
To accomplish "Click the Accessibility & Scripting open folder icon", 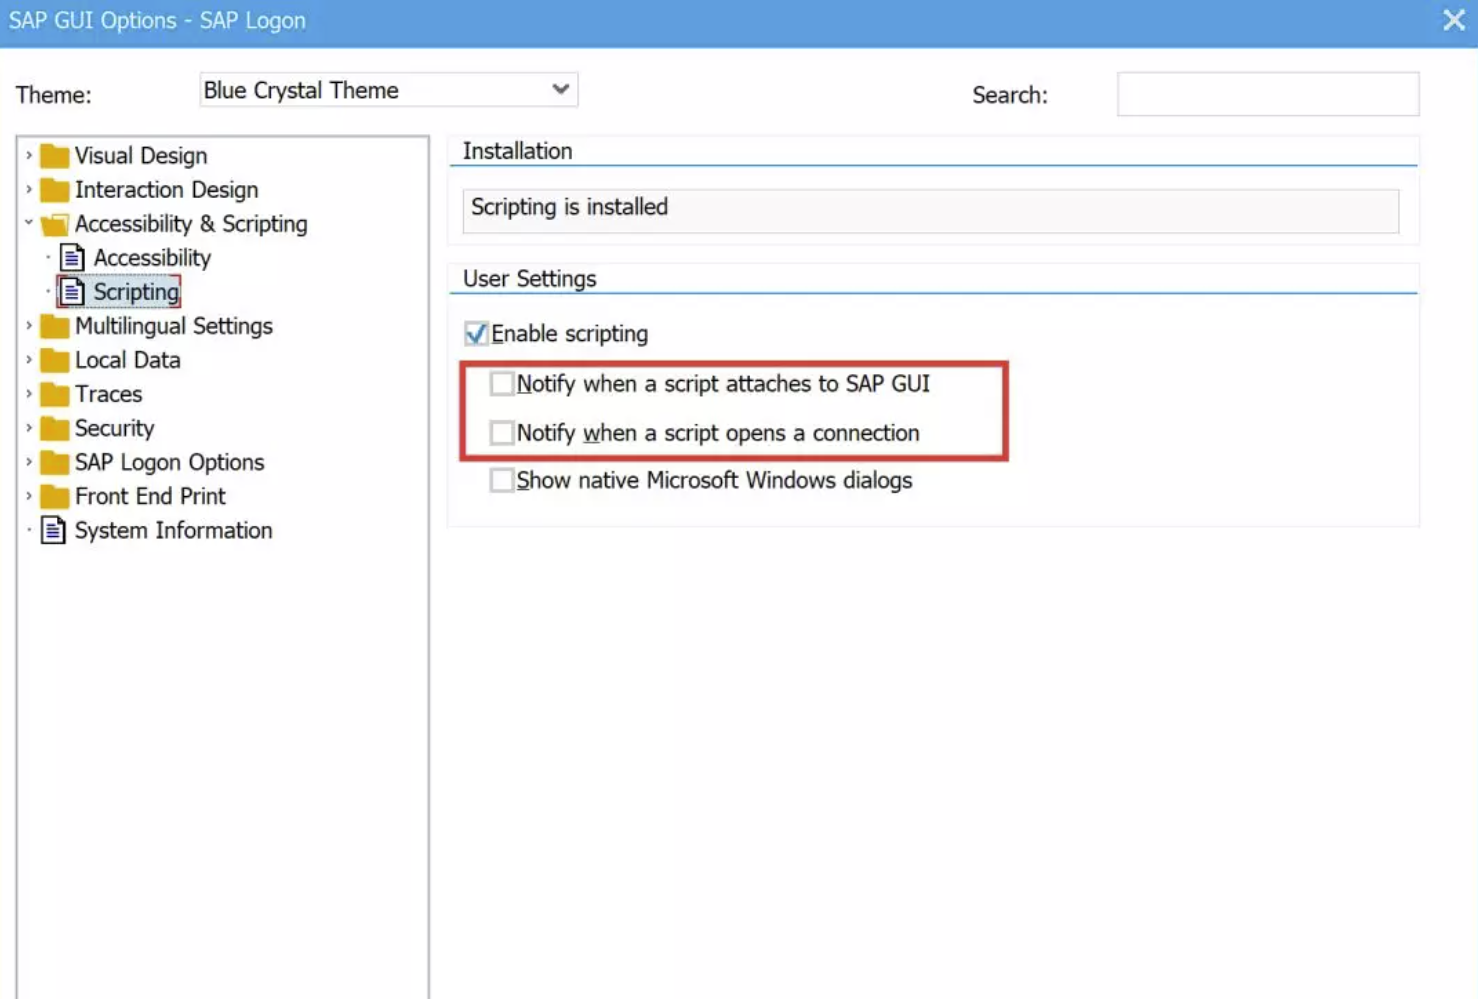I will (x=54, y=224).
